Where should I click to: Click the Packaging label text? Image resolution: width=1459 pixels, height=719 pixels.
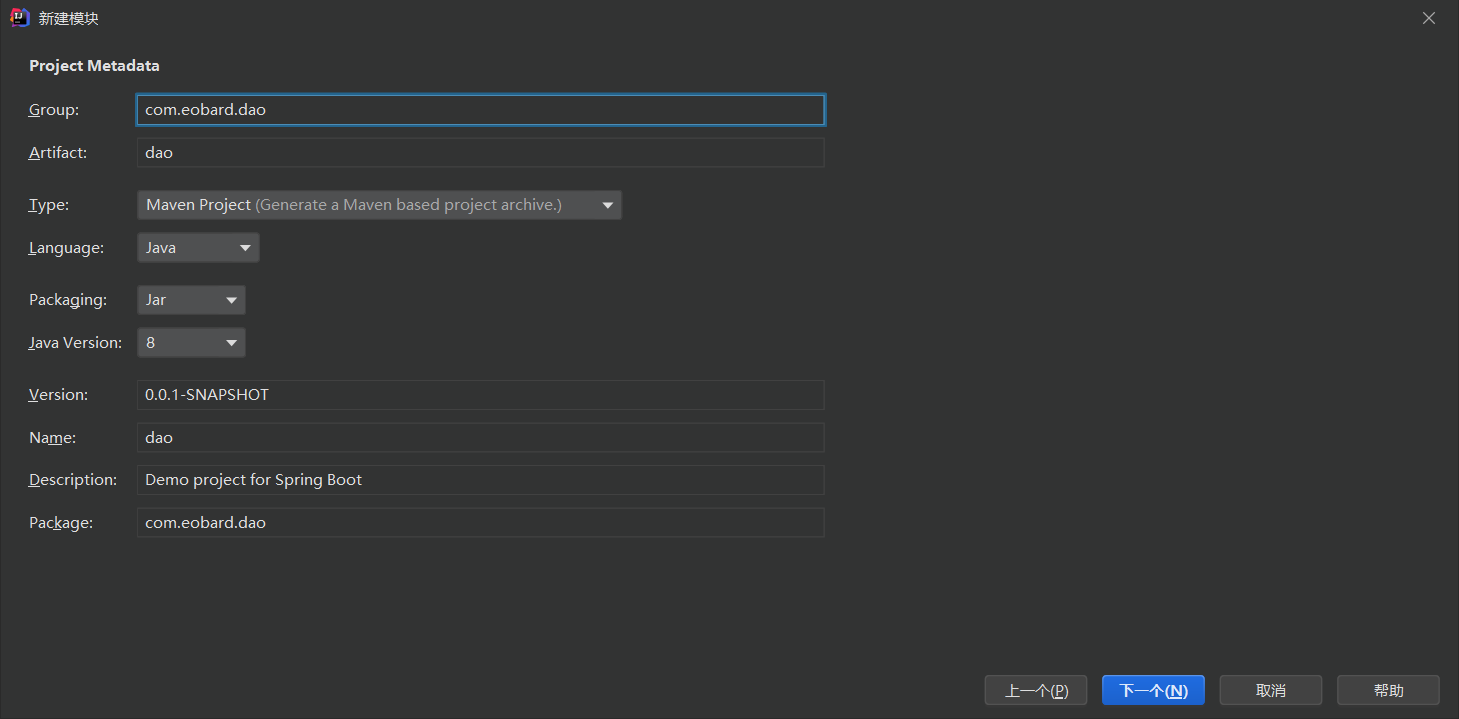coord(67,300)
